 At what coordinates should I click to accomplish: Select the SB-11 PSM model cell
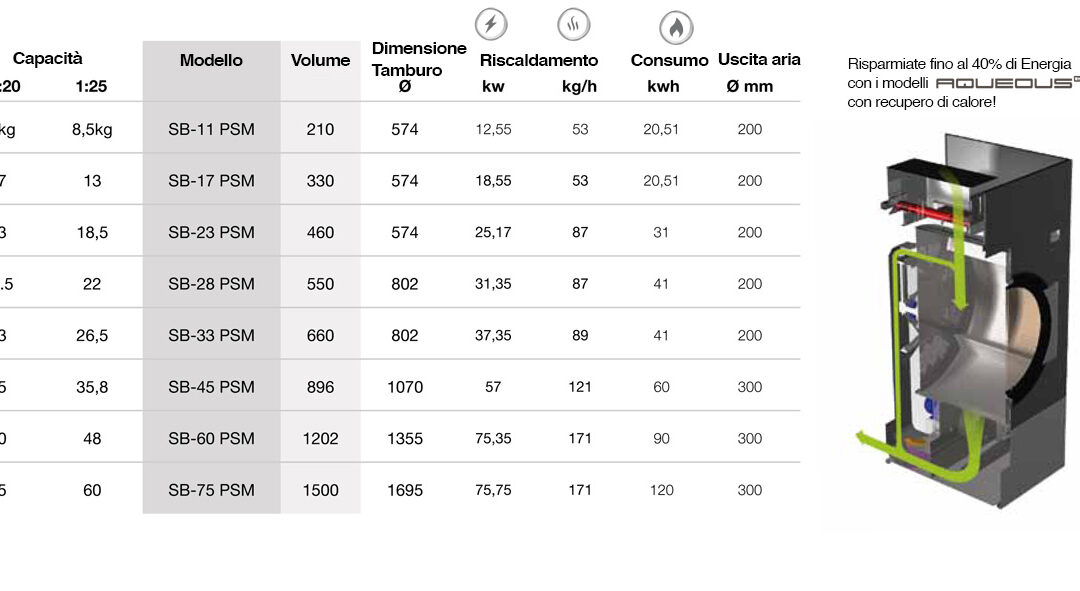click(211, 129)
